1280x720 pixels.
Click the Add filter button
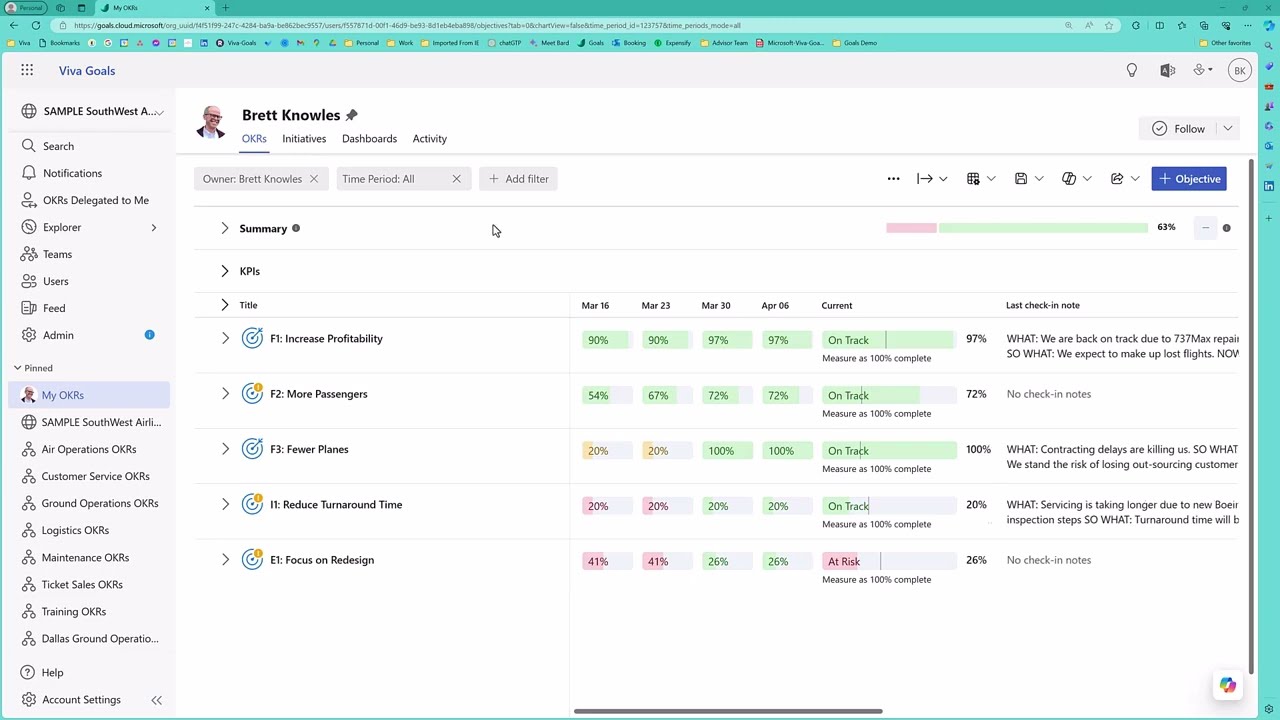518,179
